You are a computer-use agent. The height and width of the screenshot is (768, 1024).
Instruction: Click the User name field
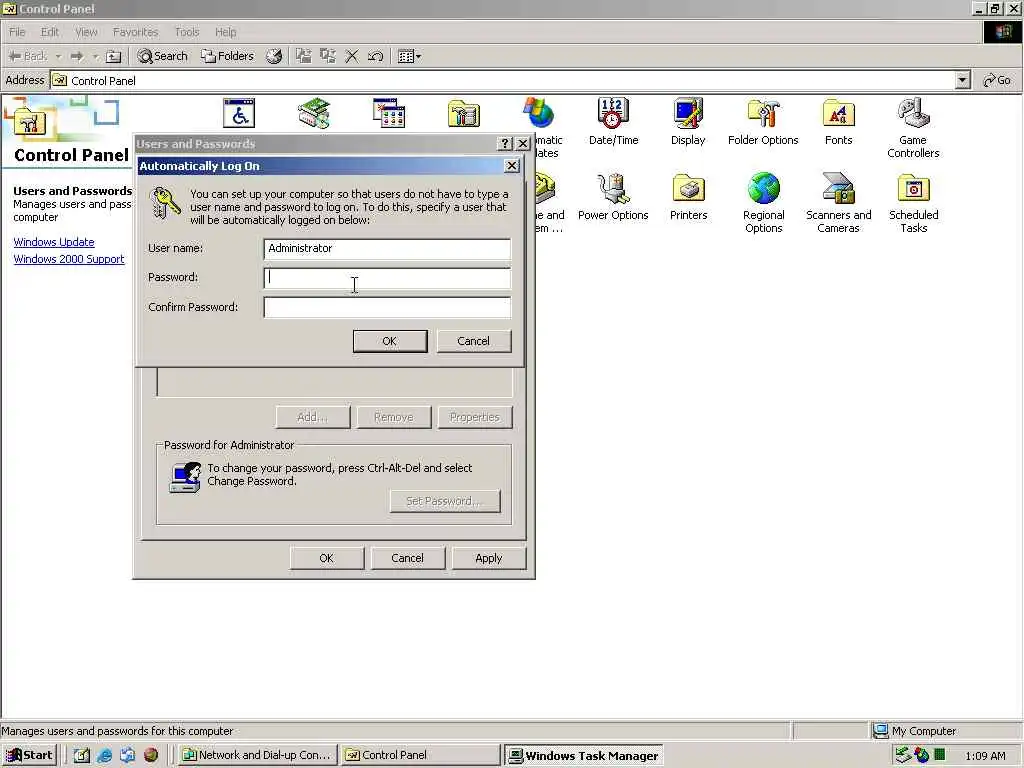(x=387, y=249)
